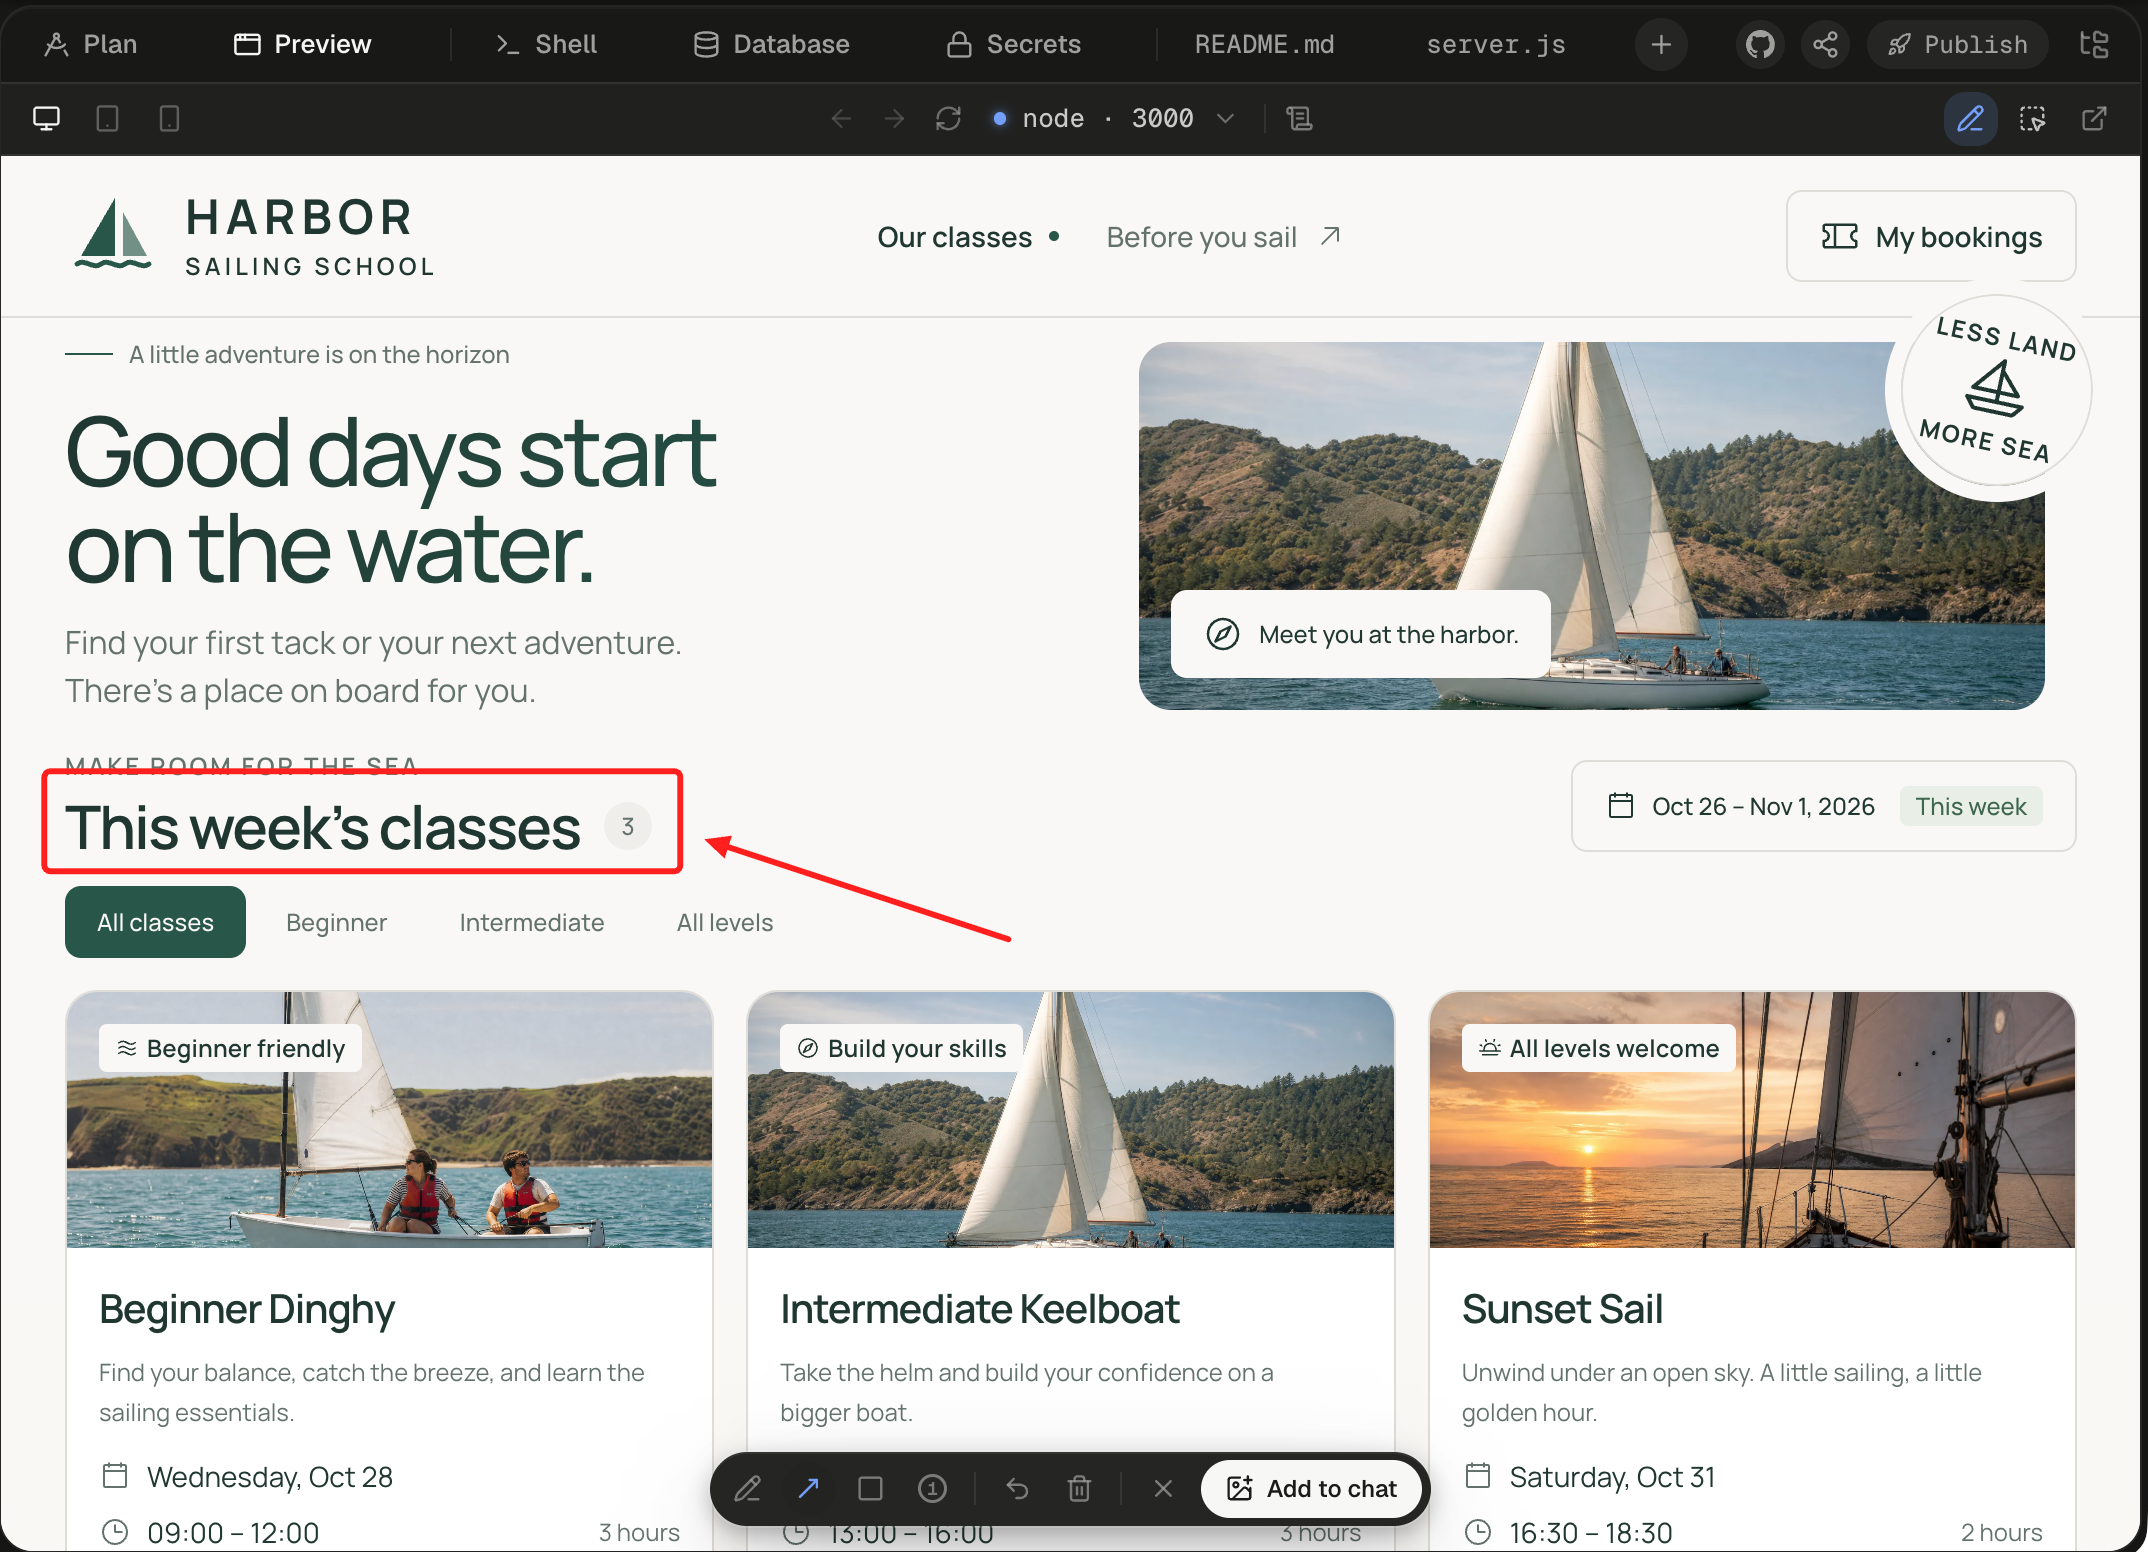This screenshot has width=2148, height=1552.
Task: Open the Oct 26 – Nov 1 date picker
Action: click(1824, 806)
